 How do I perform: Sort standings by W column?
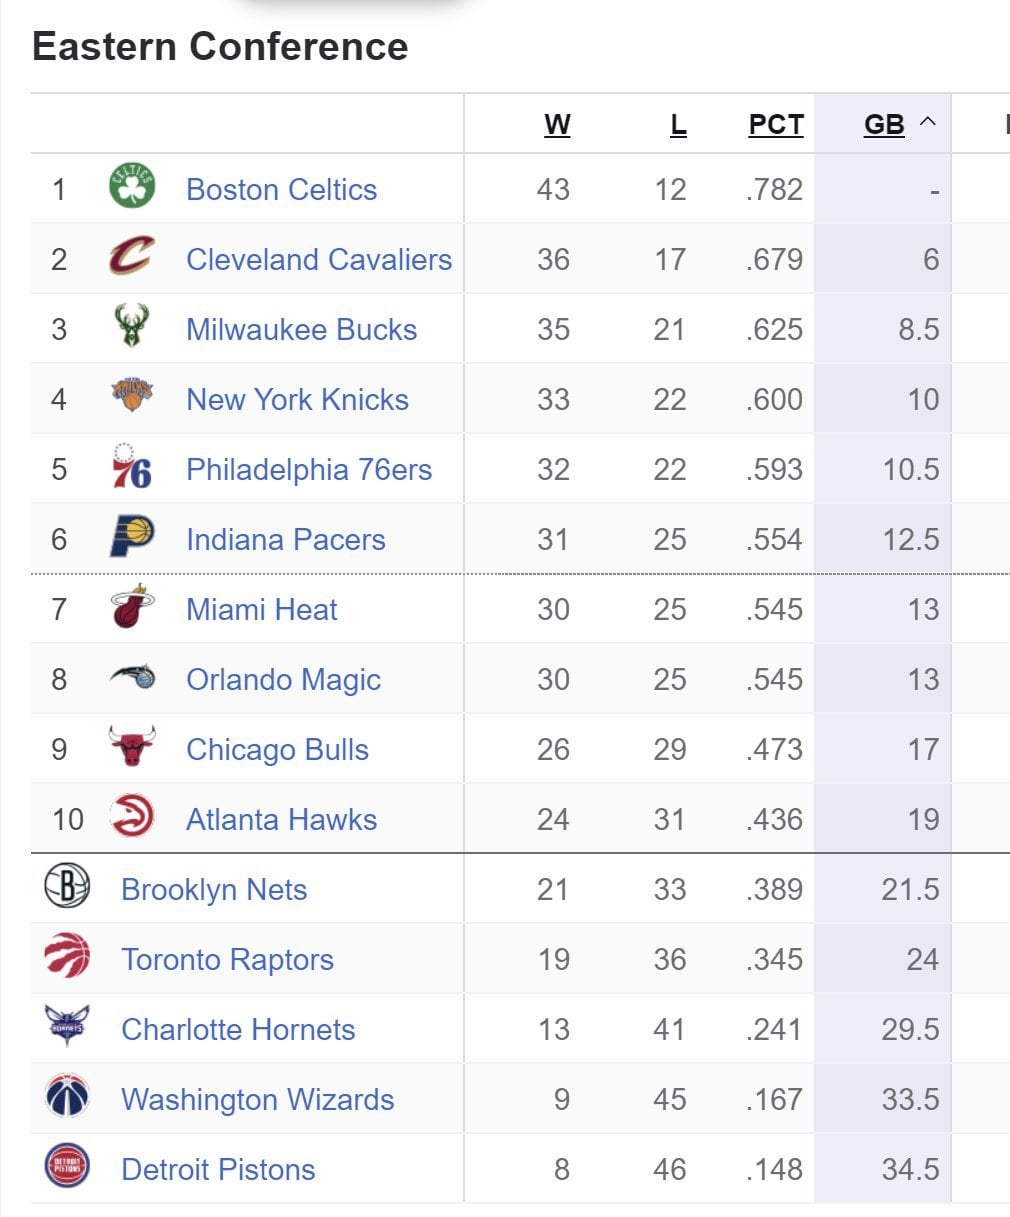(557, 125)
